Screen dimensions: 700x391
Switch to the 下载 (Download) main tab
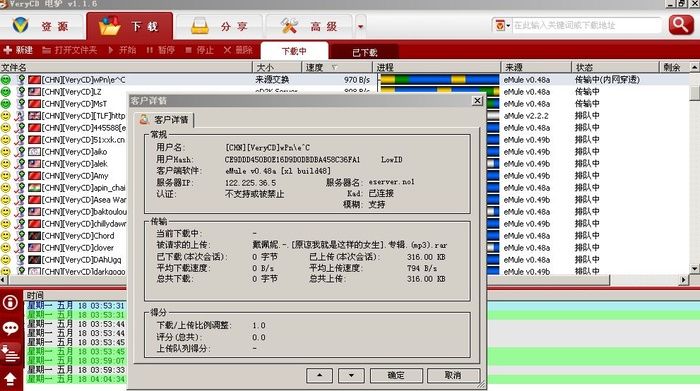pos(129,26)
